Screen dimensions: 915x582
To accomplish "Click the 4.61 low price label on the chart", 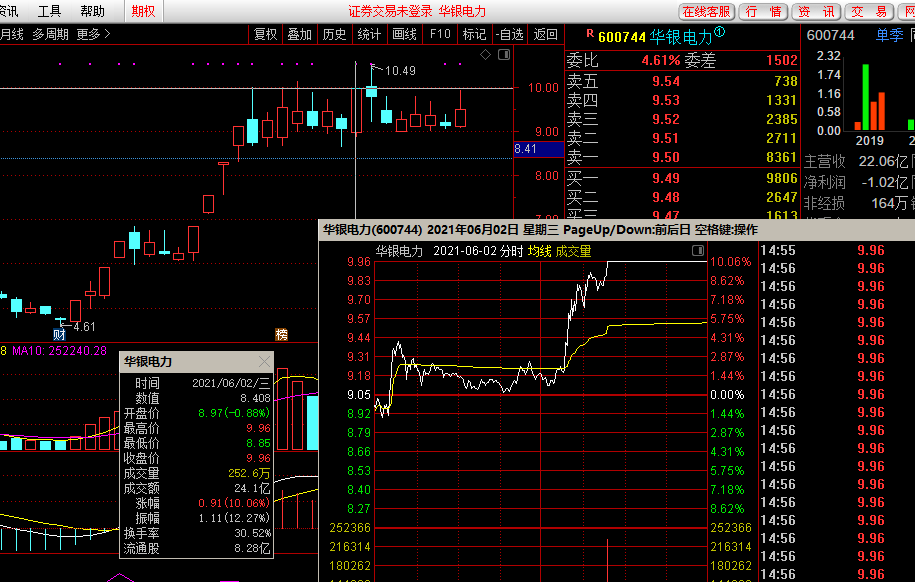I will pyautogui.click(x=84, y=327).
